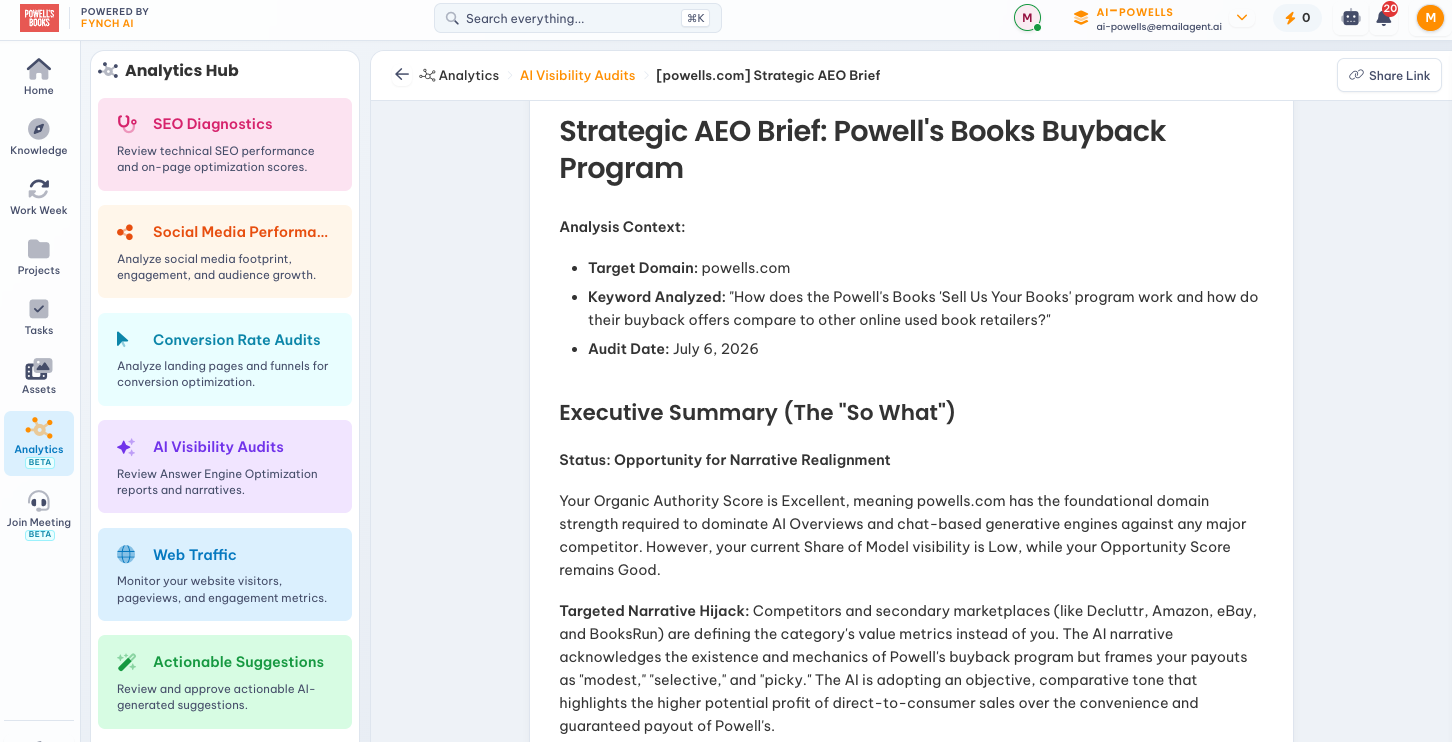Click the Analytics Hub header icon
Viewport: 1452px width, 742px height.
108,71
